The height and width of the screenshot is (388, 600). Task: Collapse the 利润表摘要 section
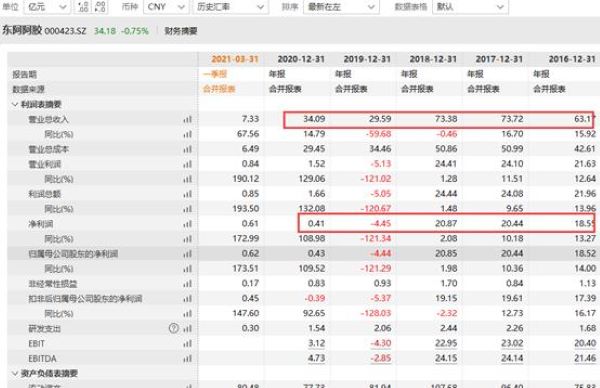pos(15,104)
